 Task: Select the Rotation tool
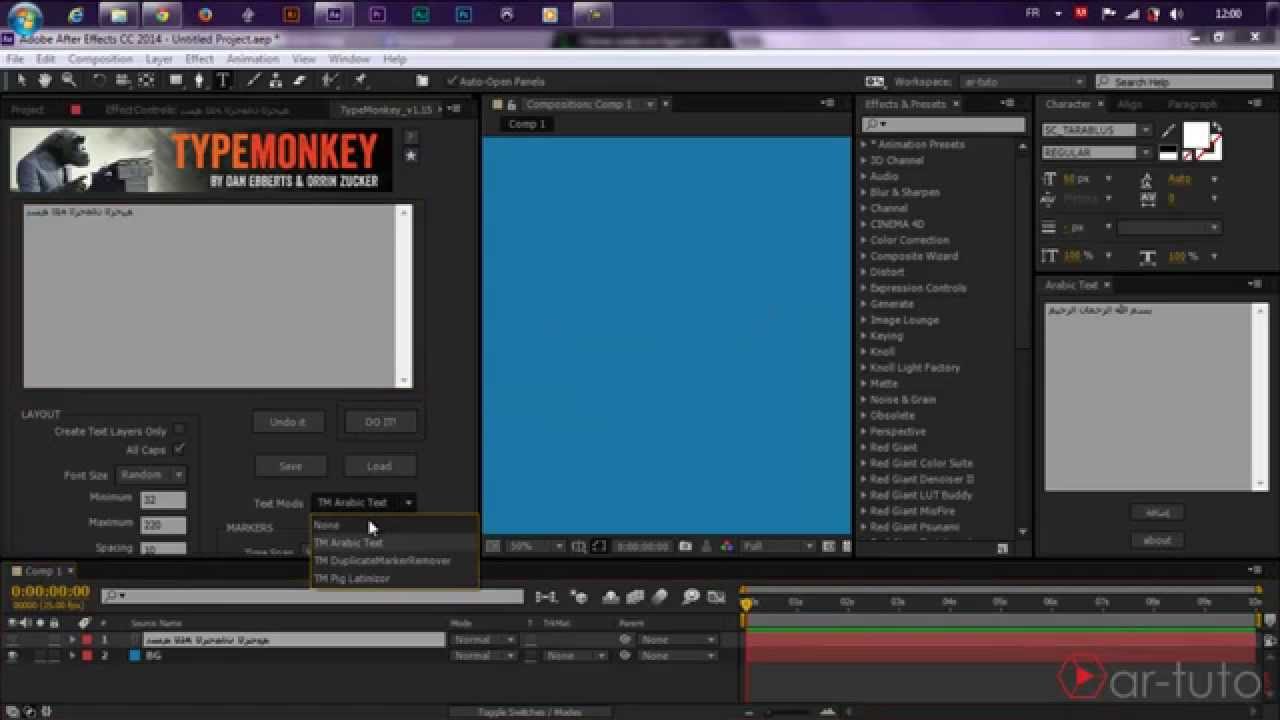click(x=99, y=81)
